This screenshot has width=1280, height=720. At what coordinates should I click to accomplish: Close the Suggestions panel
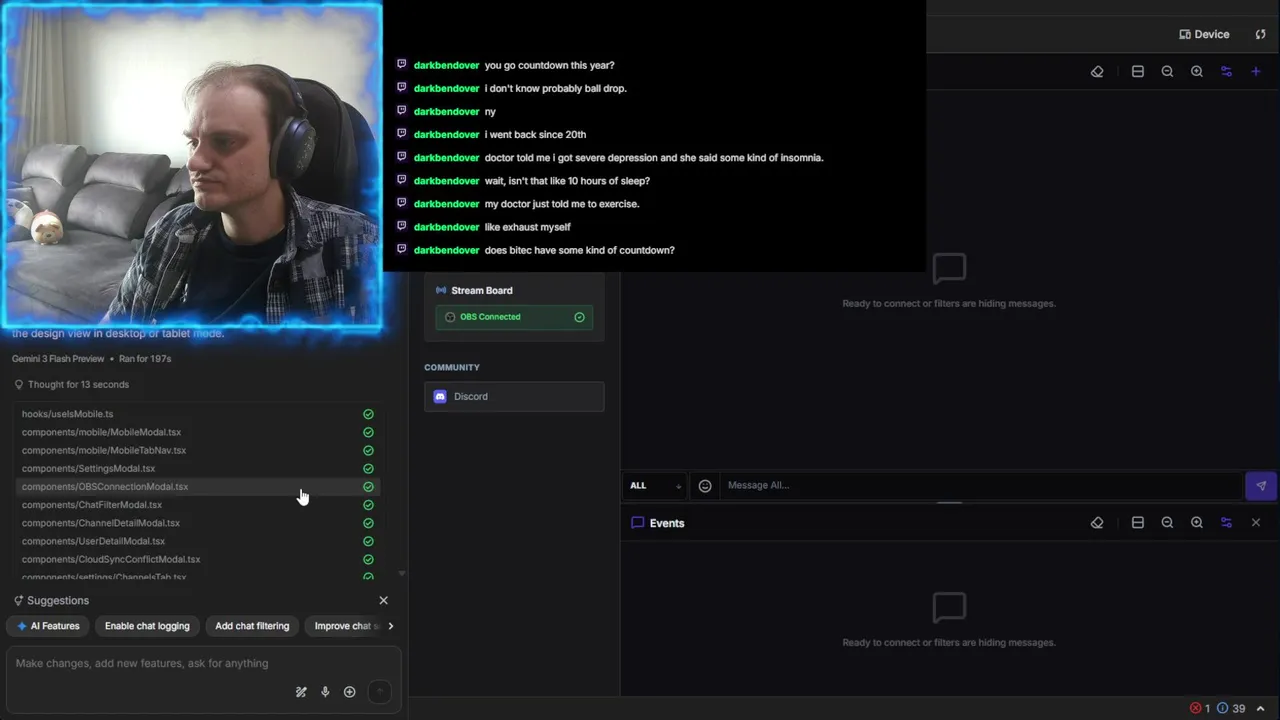383,601
